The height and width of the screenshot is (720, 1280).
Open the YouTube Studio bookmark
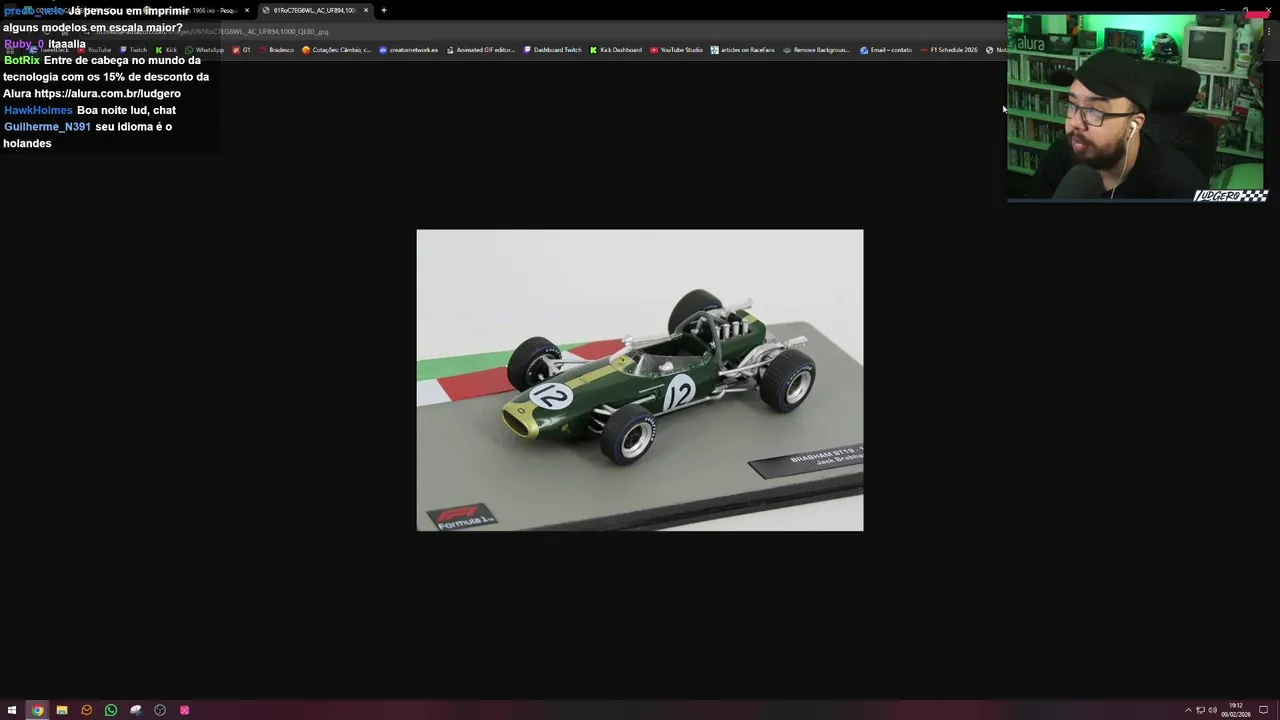(x=677, y=50)
